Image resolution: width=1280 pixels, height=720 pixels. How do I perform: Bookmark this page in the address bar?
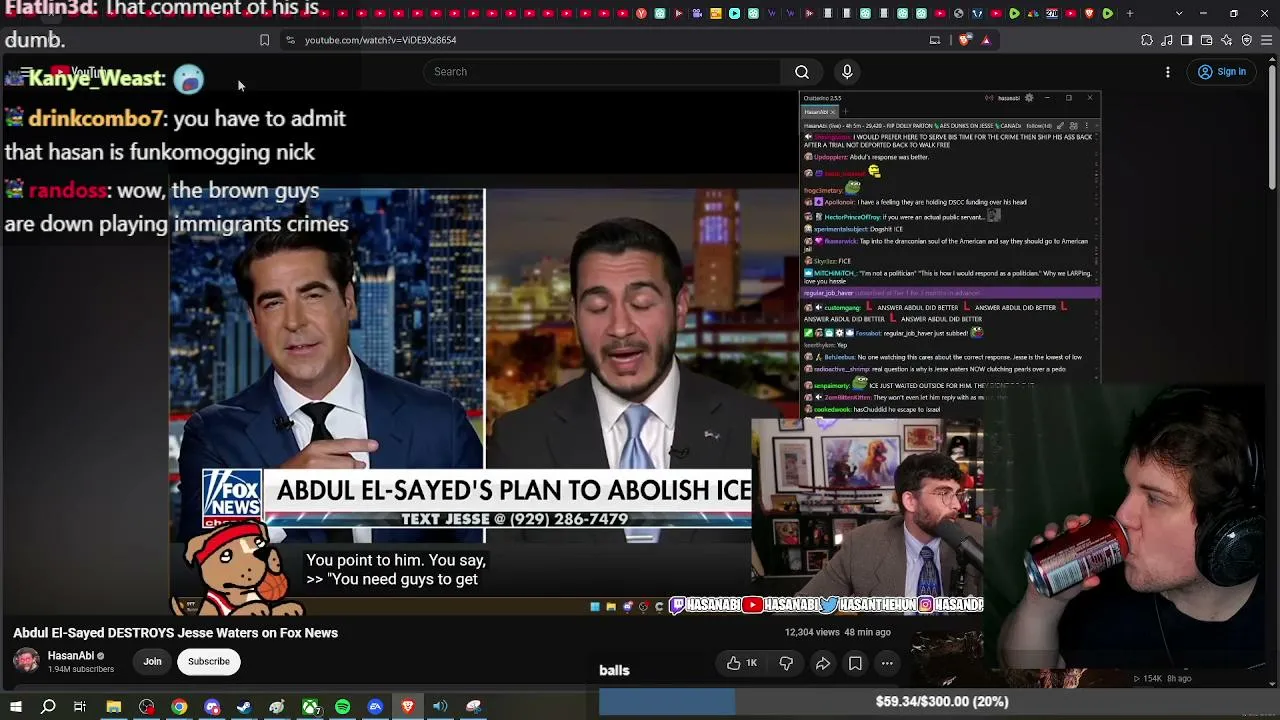264,40
